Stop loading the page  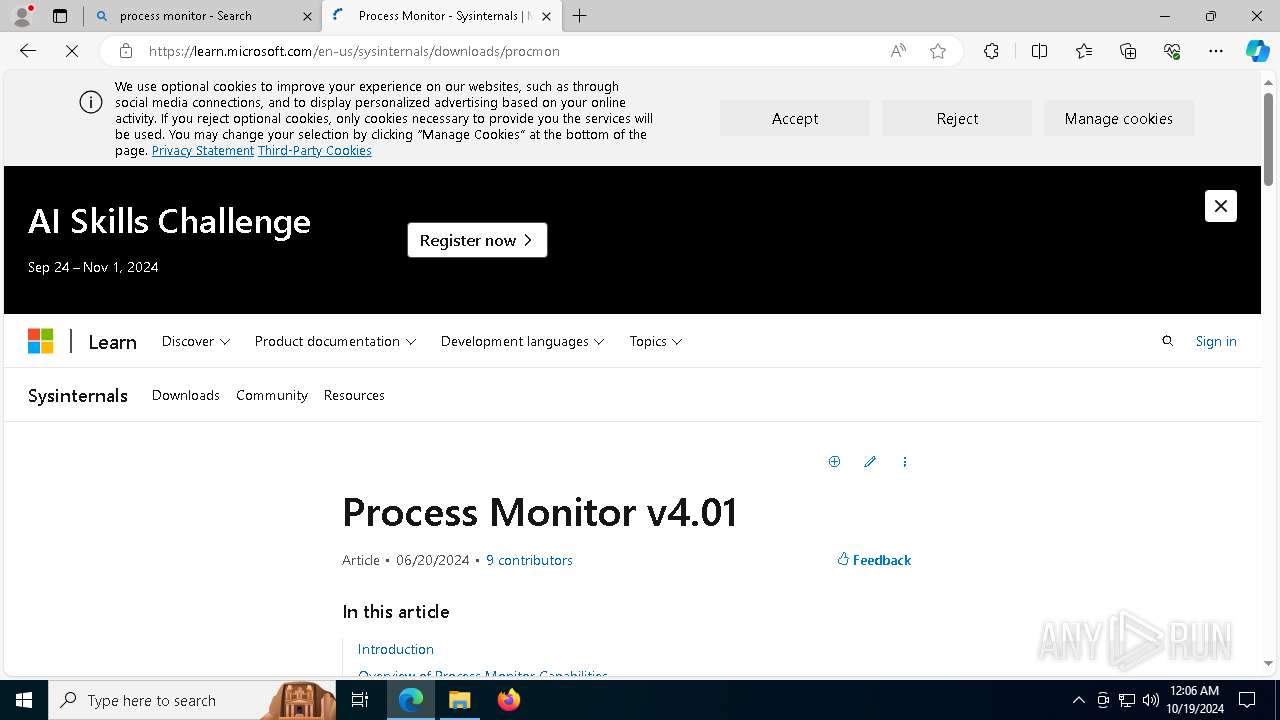pyautogui.click(x=72, y=51)
